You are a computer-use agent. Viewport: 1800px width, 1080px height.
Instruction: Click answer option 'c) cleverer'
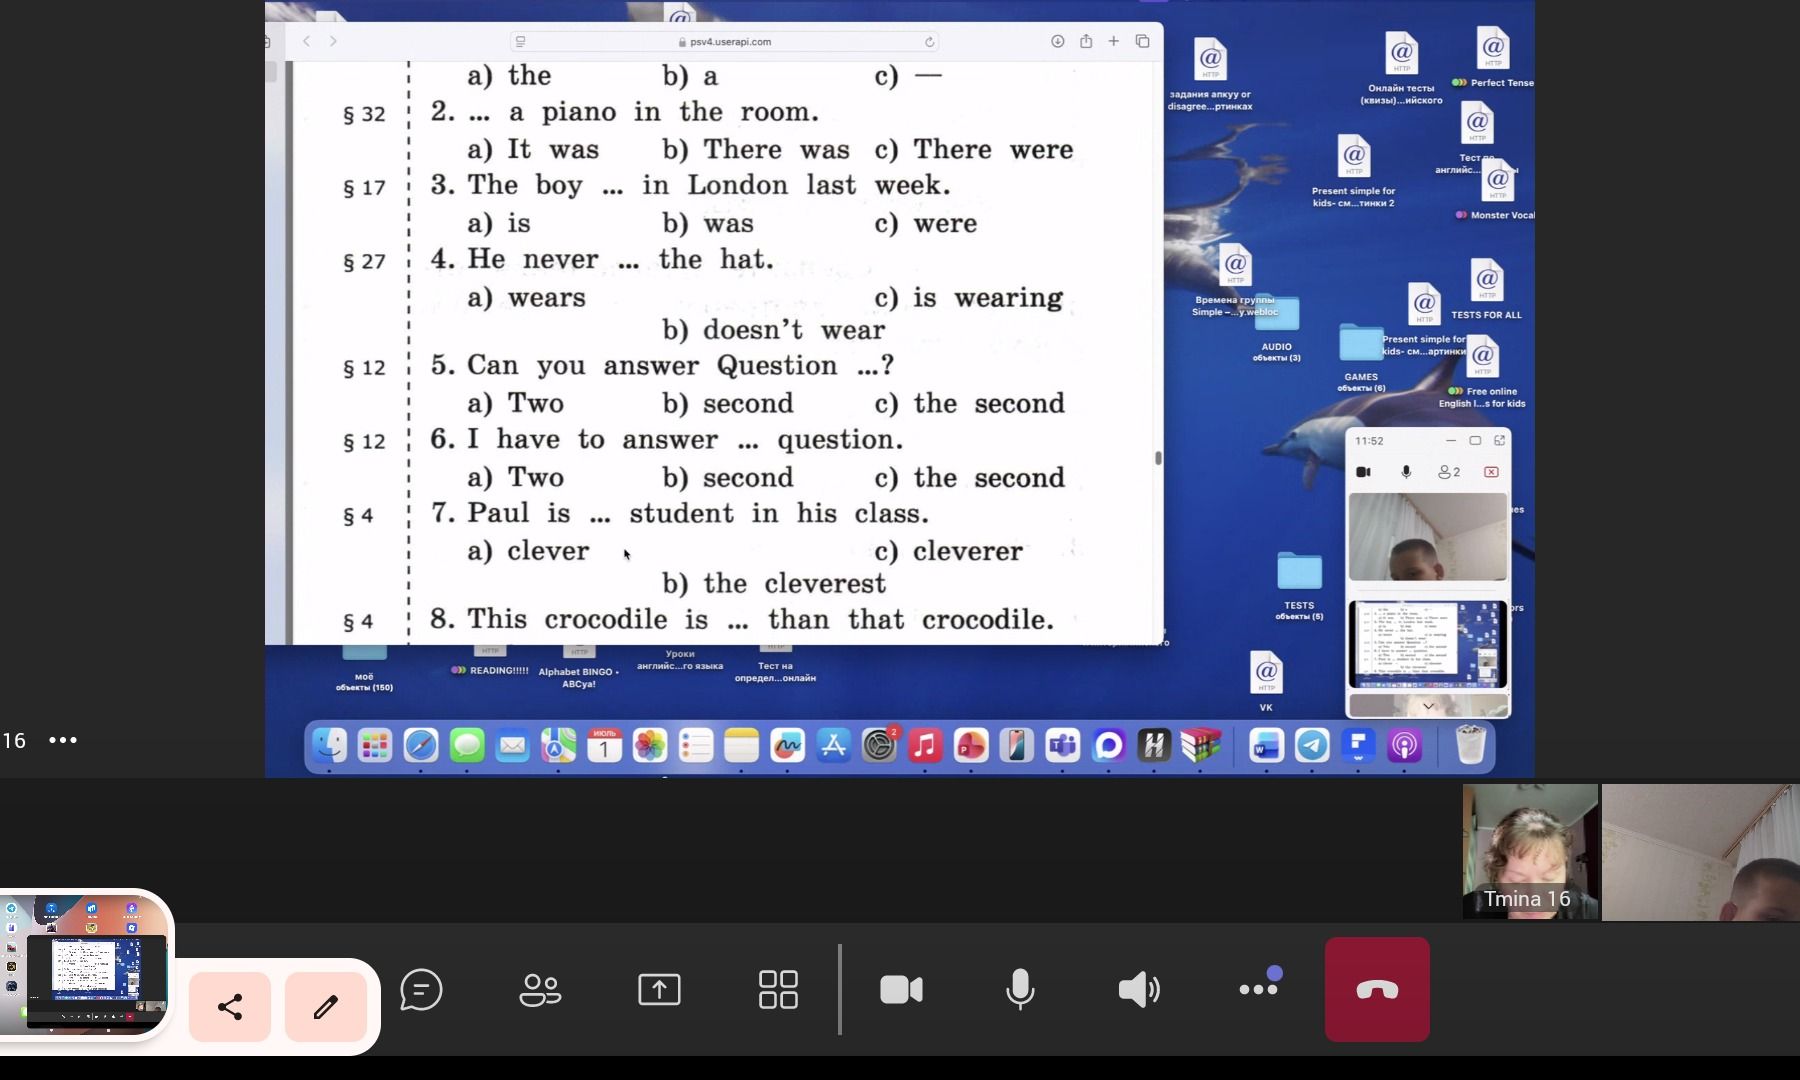pyautogui.click(x=949, y=552)
